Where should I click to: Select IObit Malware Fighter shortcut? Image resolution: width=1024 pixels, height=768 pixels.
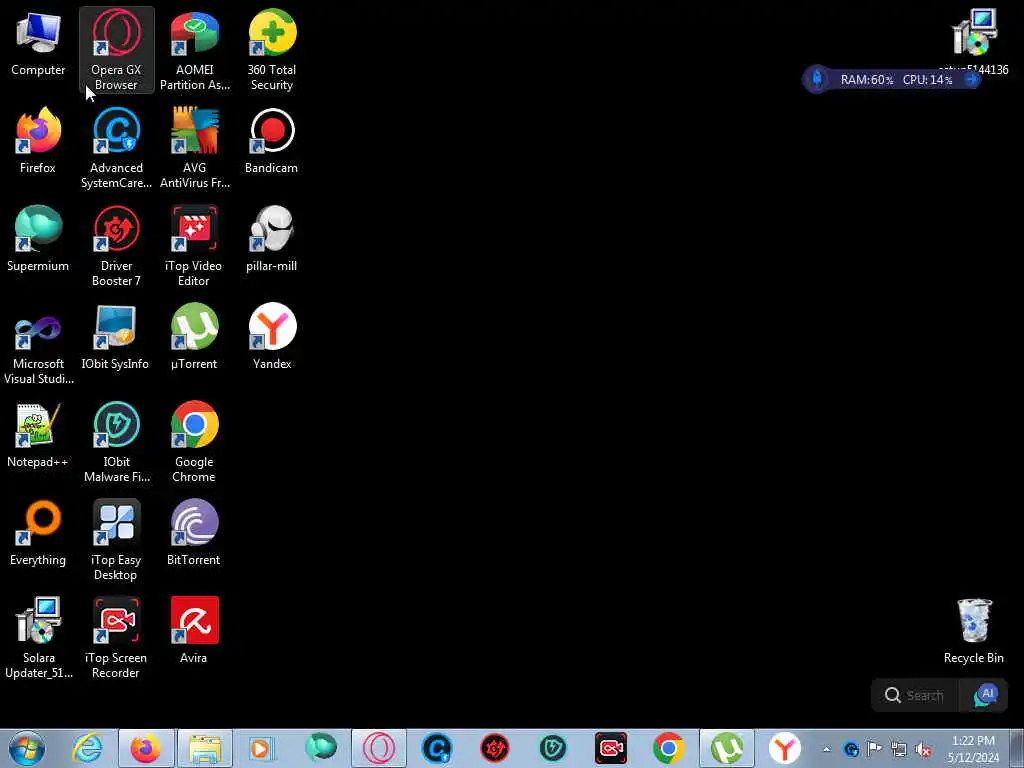tap(116, 441)
